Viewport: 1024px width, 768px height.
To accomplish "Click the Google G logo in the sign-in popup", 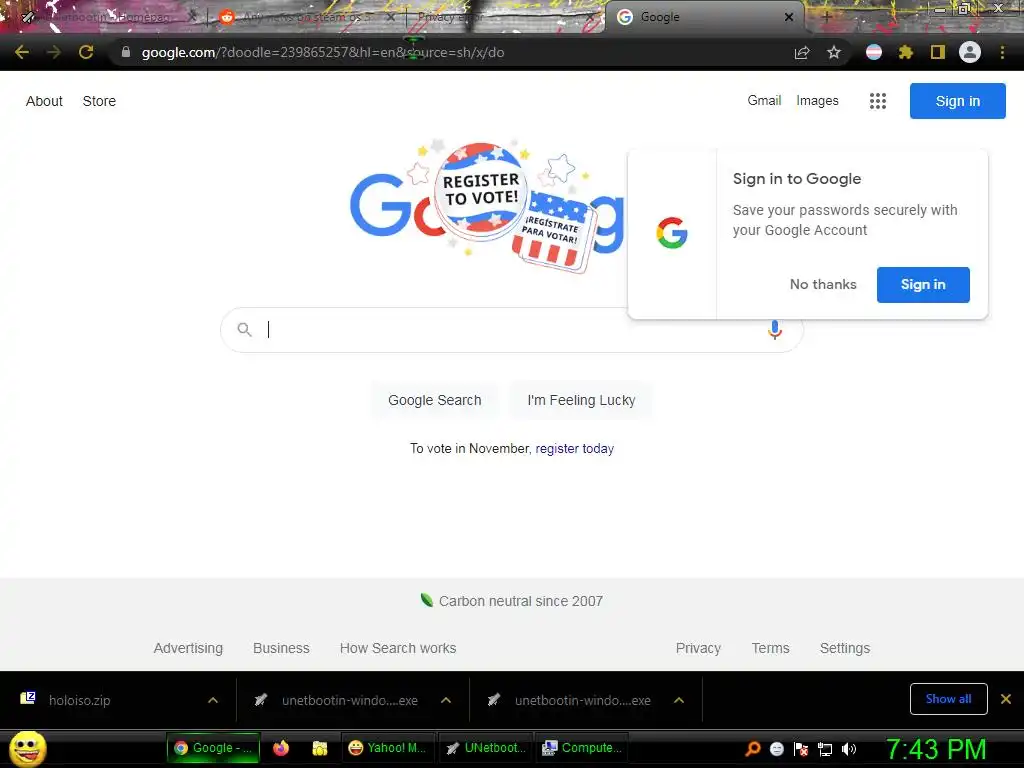I will pyautogui.click(x=672, y=233).
